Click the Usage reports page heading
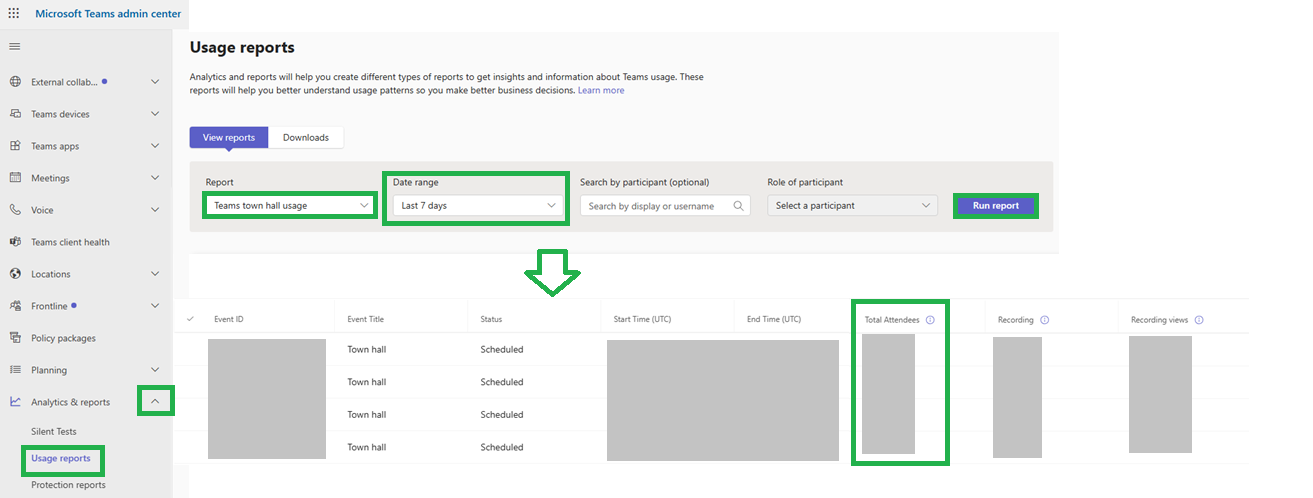1313x498 pixels. pyautogui.click(x=242, y=48)
